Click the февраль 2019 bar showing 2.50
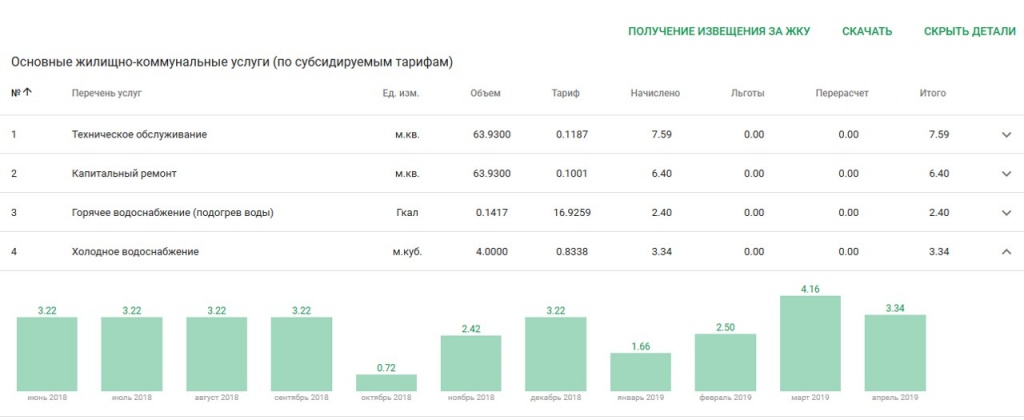1024x420 pixels. point(725,362)
